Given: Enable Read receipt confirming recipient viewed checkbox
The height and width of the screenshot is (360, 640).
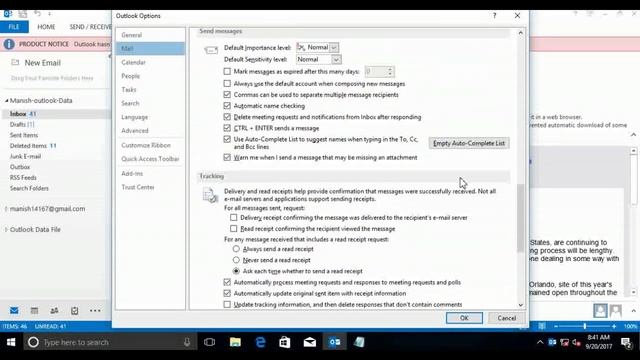Looking at the screenshot, I should pos(233,229).
